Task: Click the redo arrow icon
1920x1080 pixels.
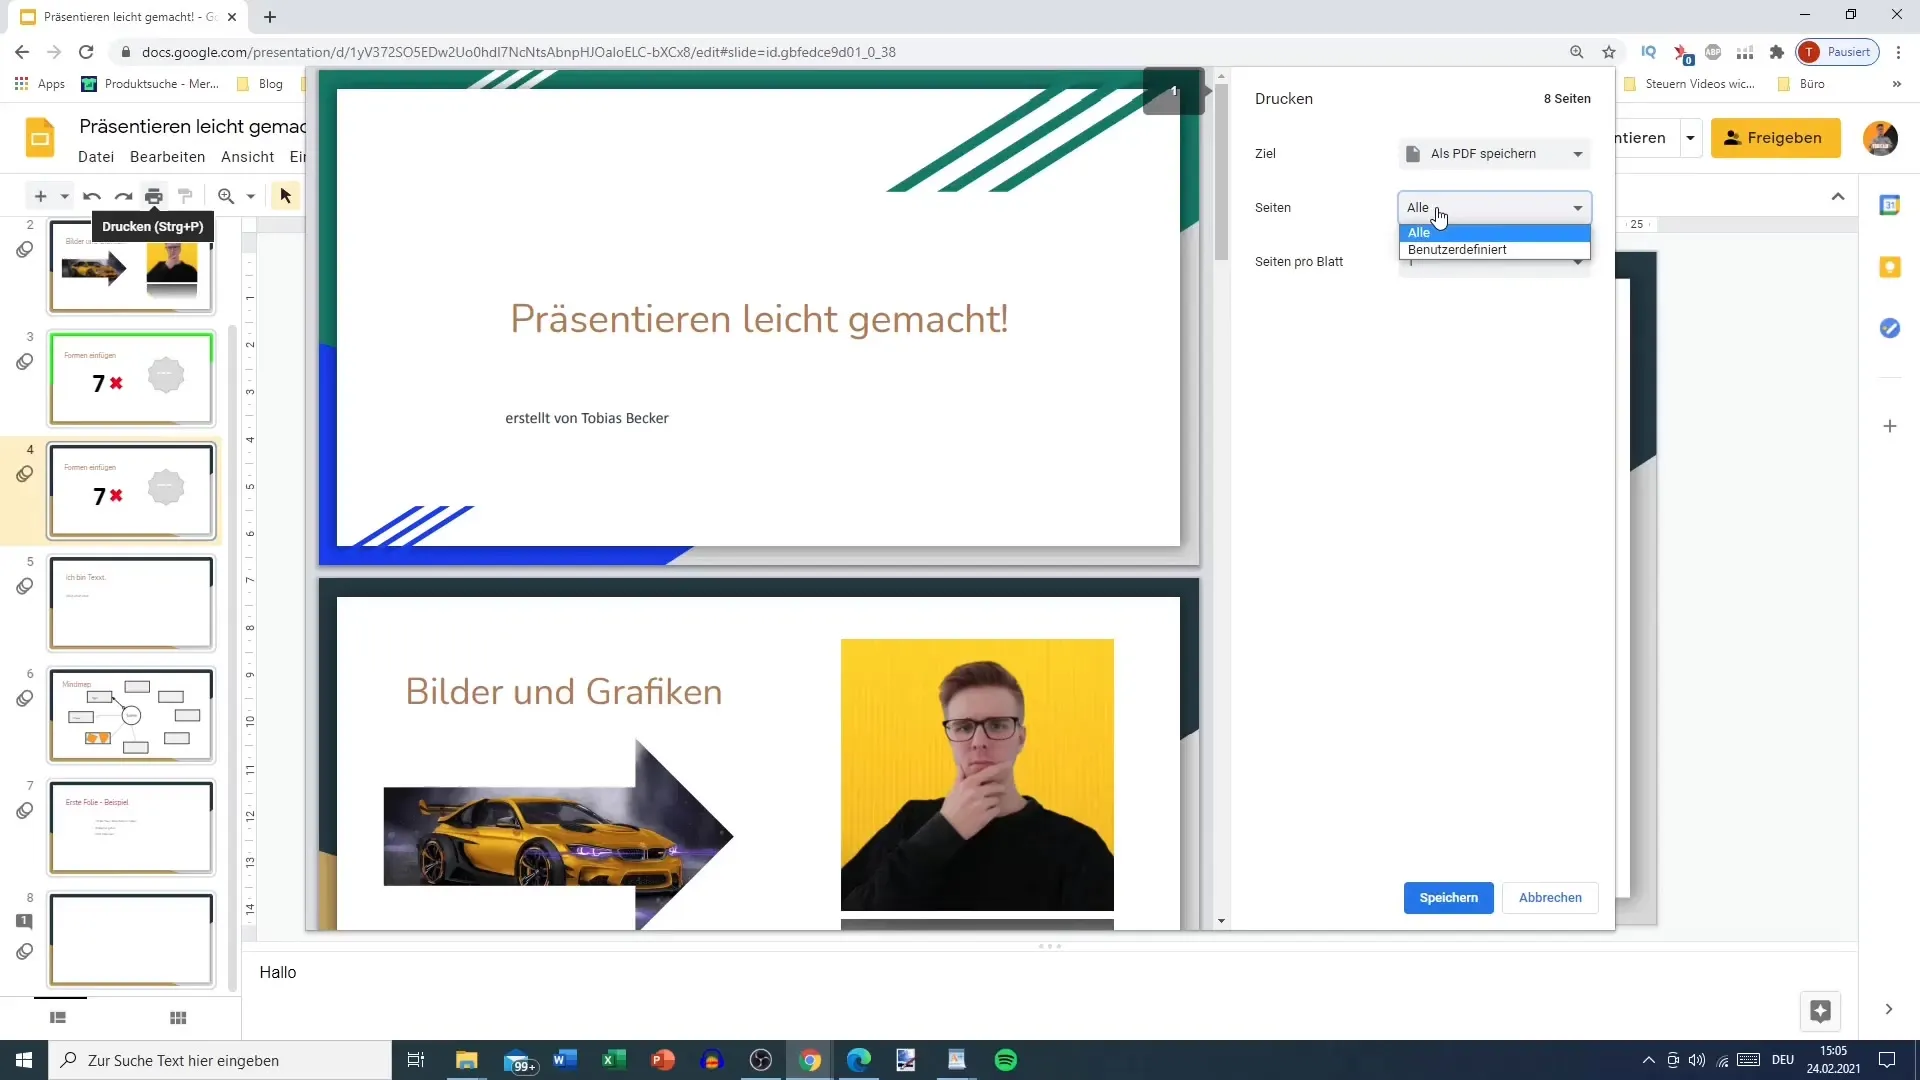Action: click(x=123, y=196)
